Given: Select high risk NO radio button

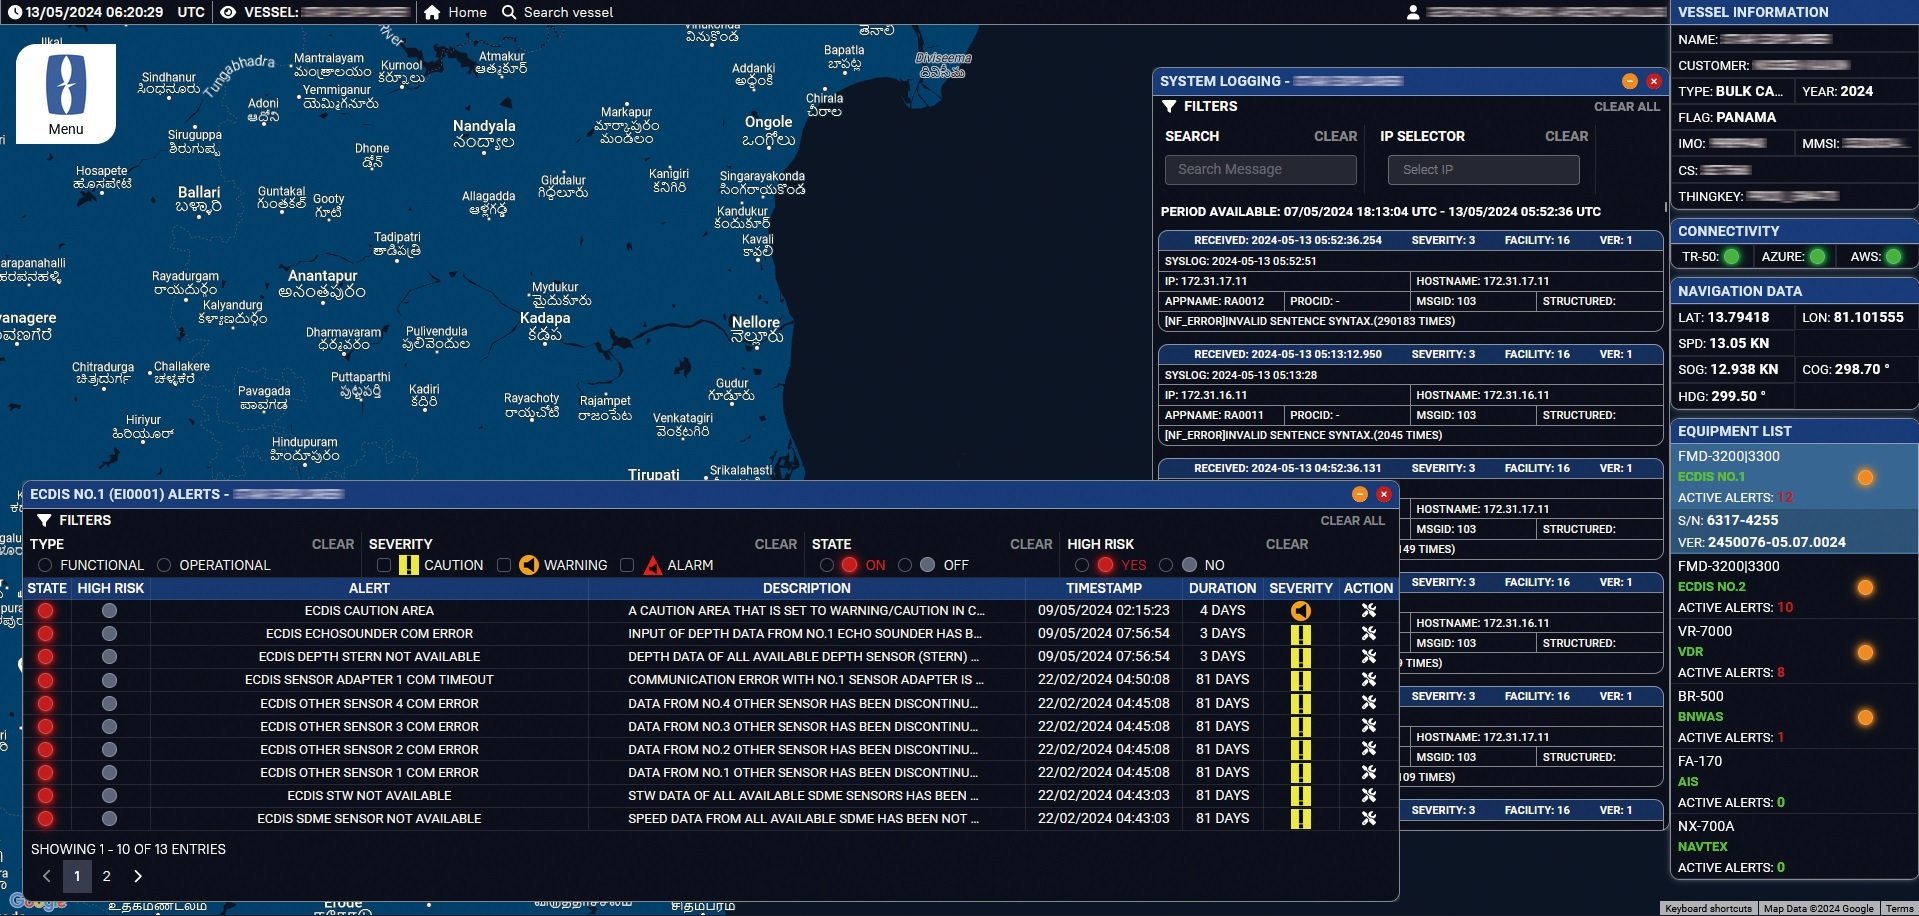Looking at the screenshot, I should 1166,565.
